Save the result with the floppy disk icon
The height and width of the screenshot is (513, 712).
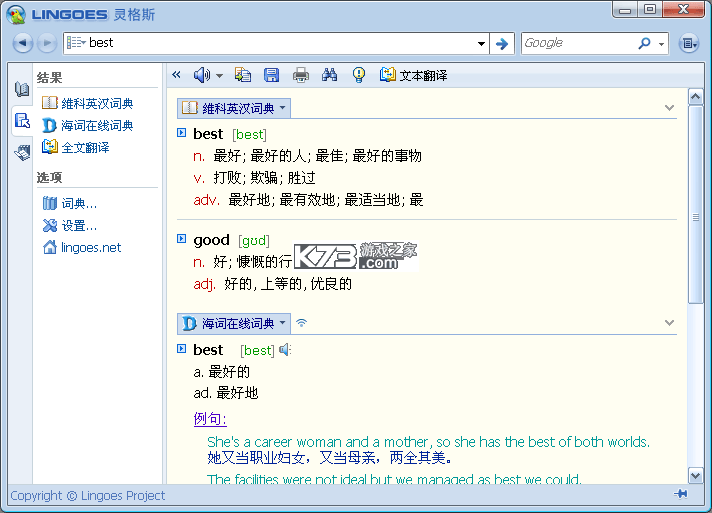pos(272,75)
